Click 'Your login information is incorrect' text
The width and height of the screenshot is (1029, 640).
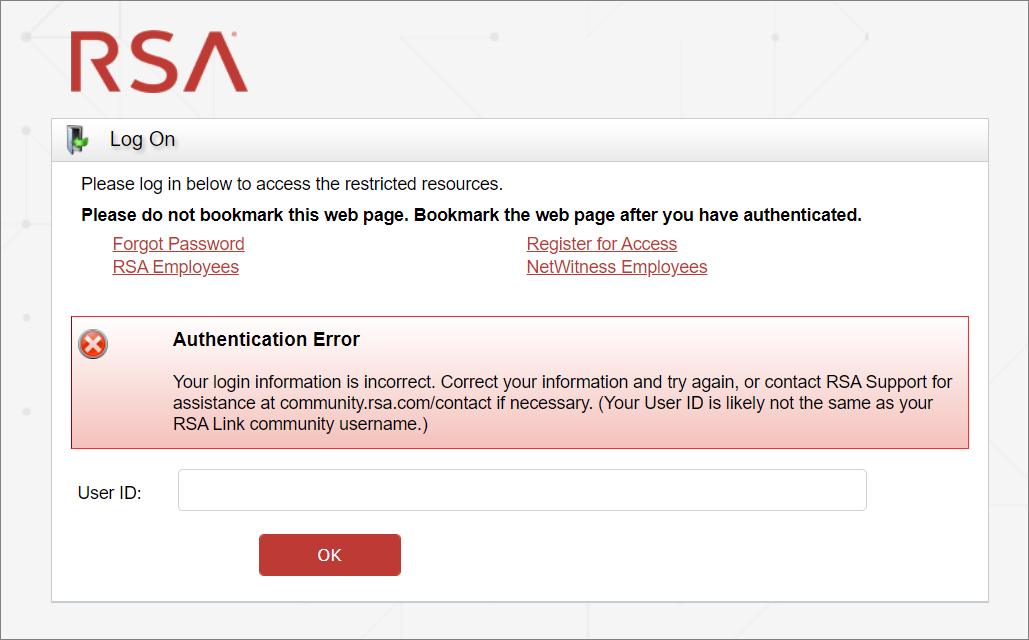click(304, 382)
